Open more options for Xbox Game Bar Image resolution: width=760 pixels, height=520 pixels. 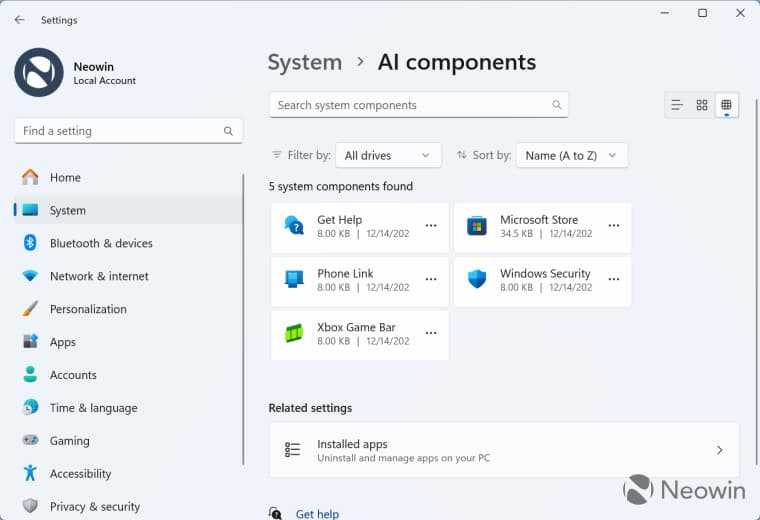point(431,334)
